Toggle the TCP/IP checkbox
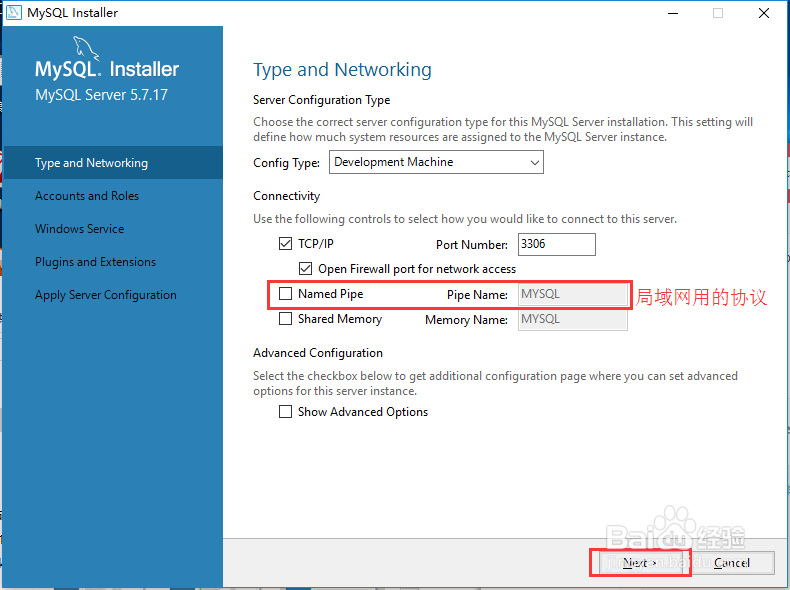The width and height of the screenshot is (790, 590). point(285,244)
